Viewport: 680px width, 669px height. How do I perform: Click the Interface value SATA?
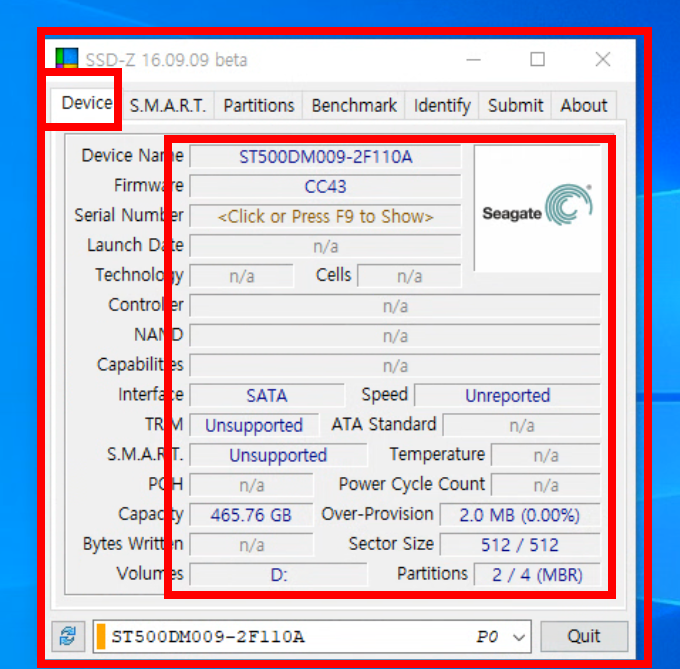pos(267,395)
